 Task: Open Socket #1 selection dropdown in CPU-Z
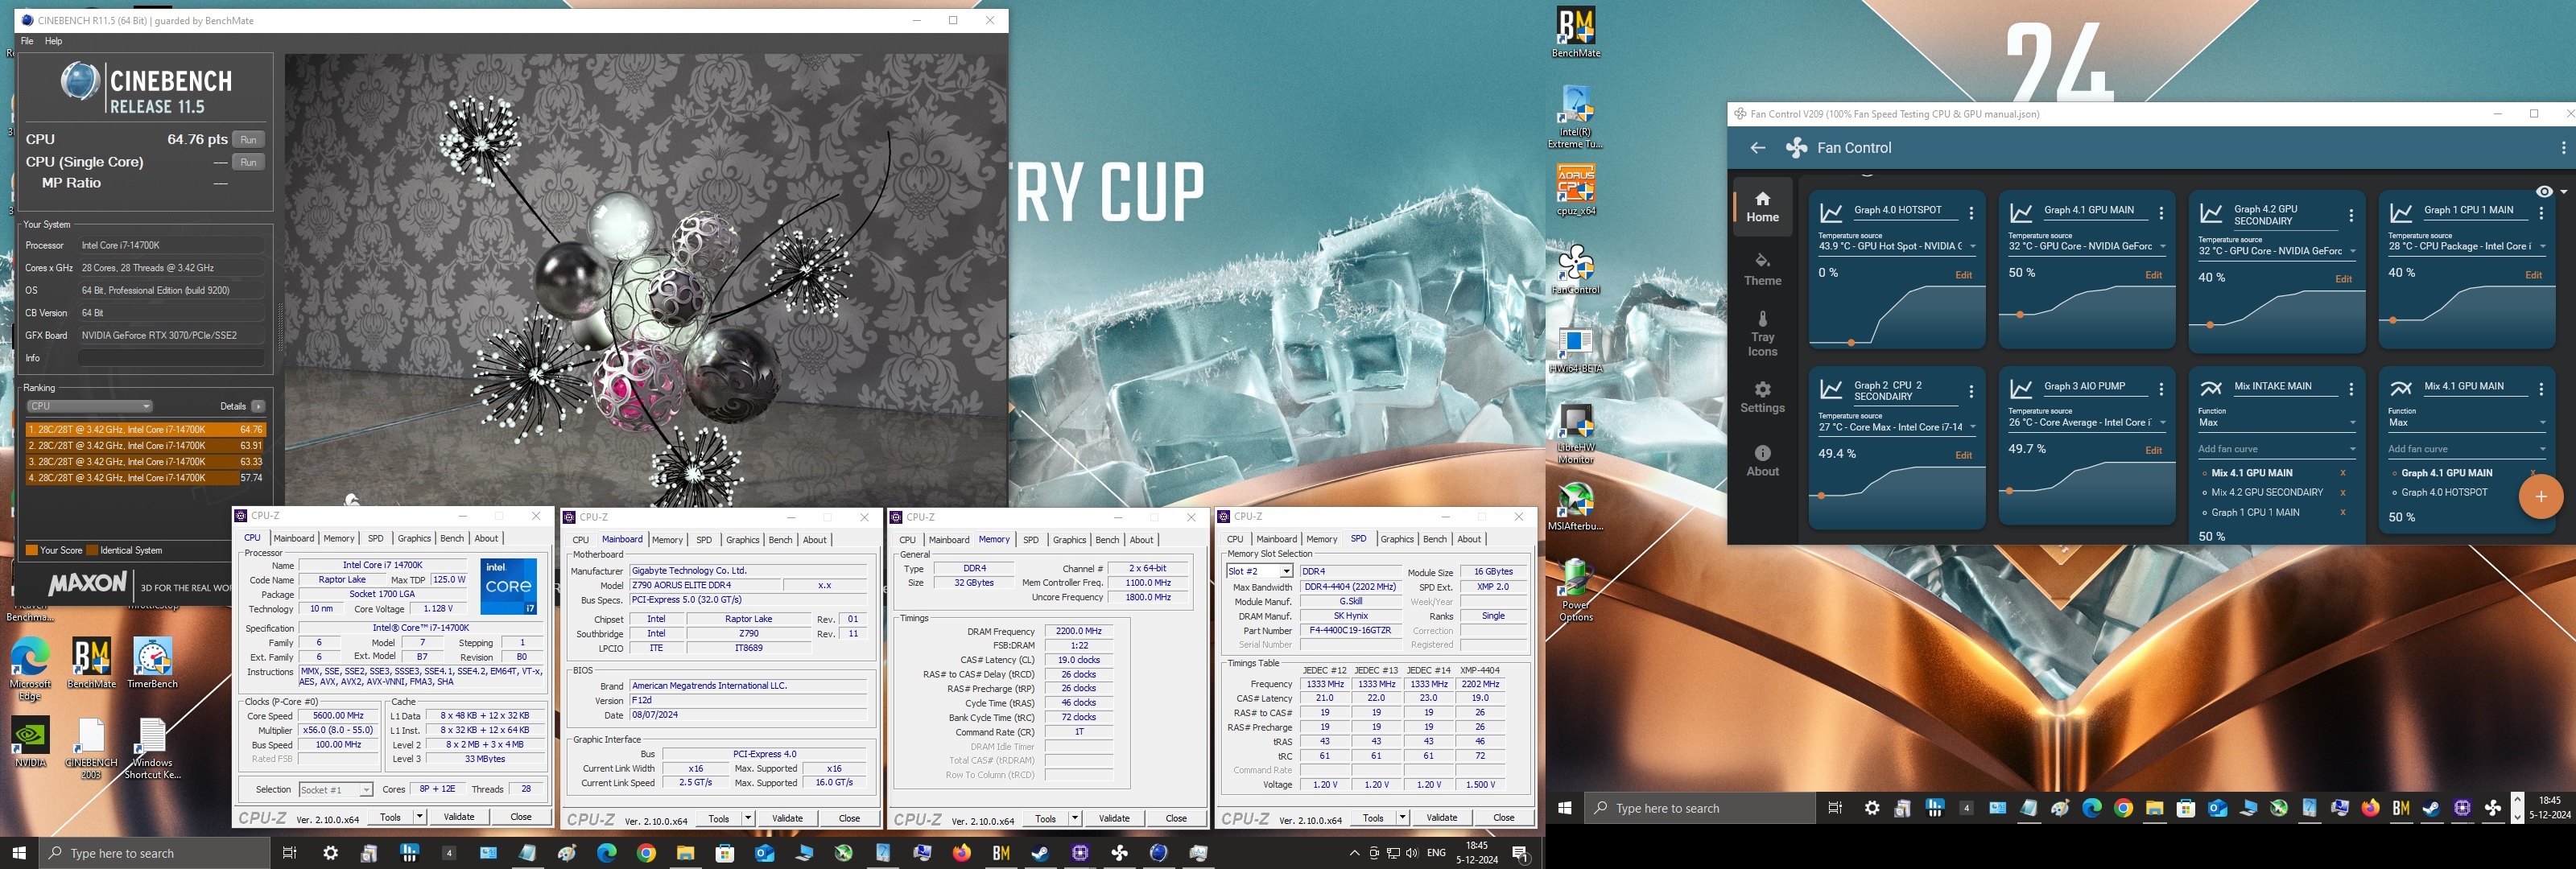coord(336,790)
